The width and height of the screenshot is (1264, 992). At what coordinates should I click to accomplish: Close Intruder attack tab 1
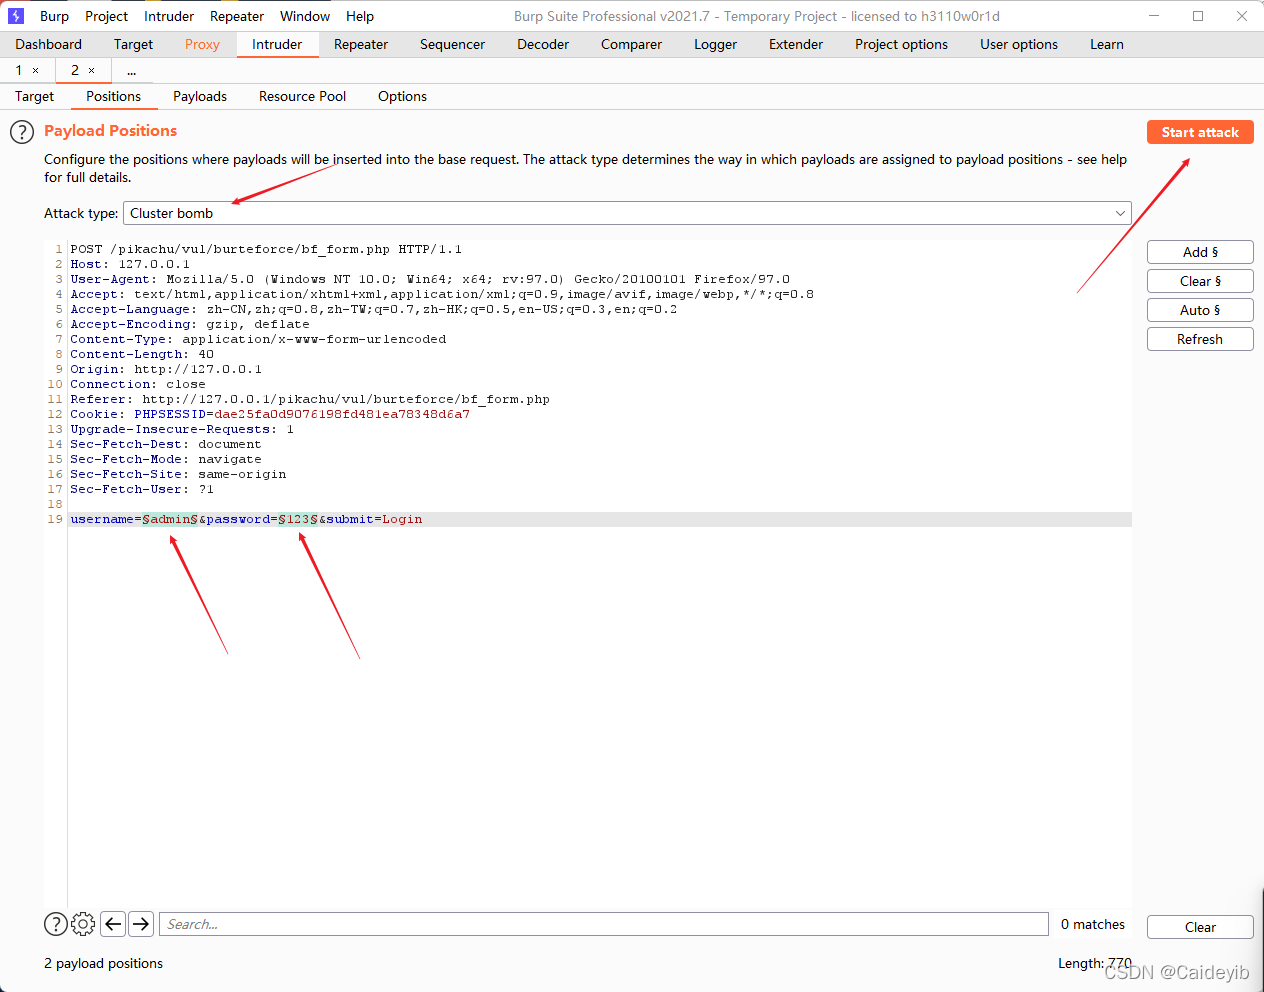[x=36, y=70]
